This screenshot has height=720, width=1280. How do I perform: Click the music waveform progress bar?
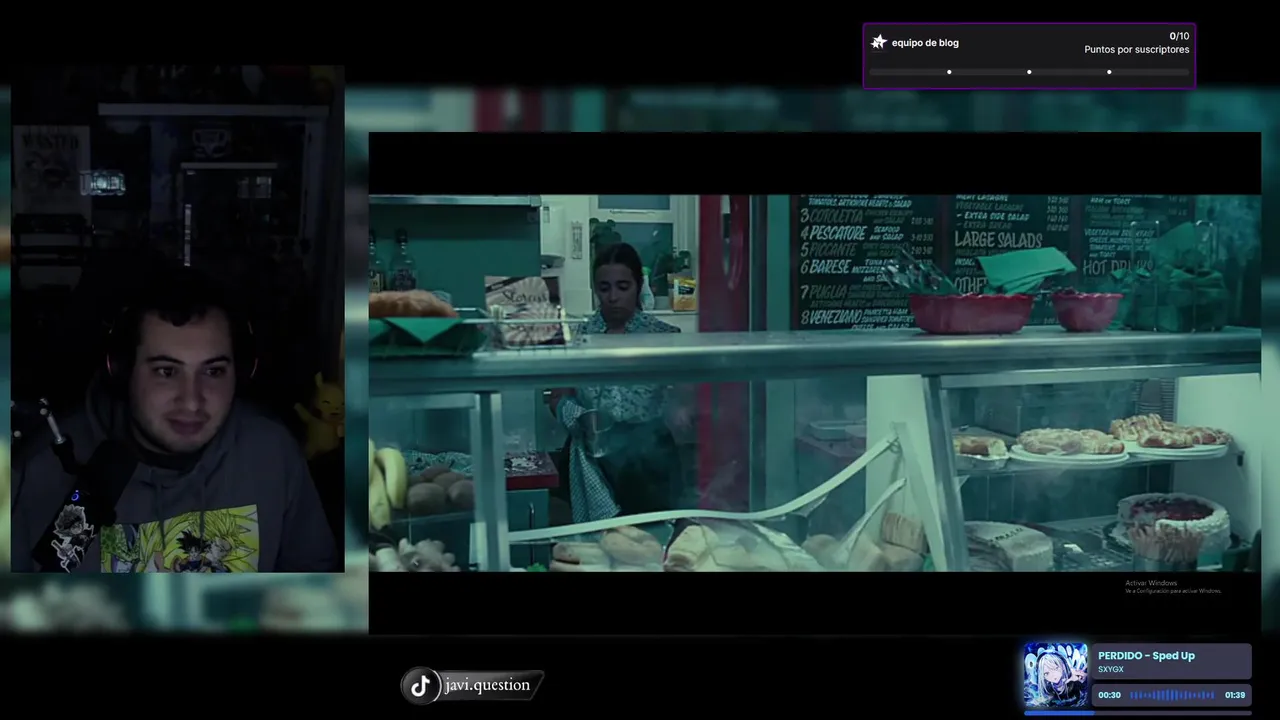click(1172, 695)
